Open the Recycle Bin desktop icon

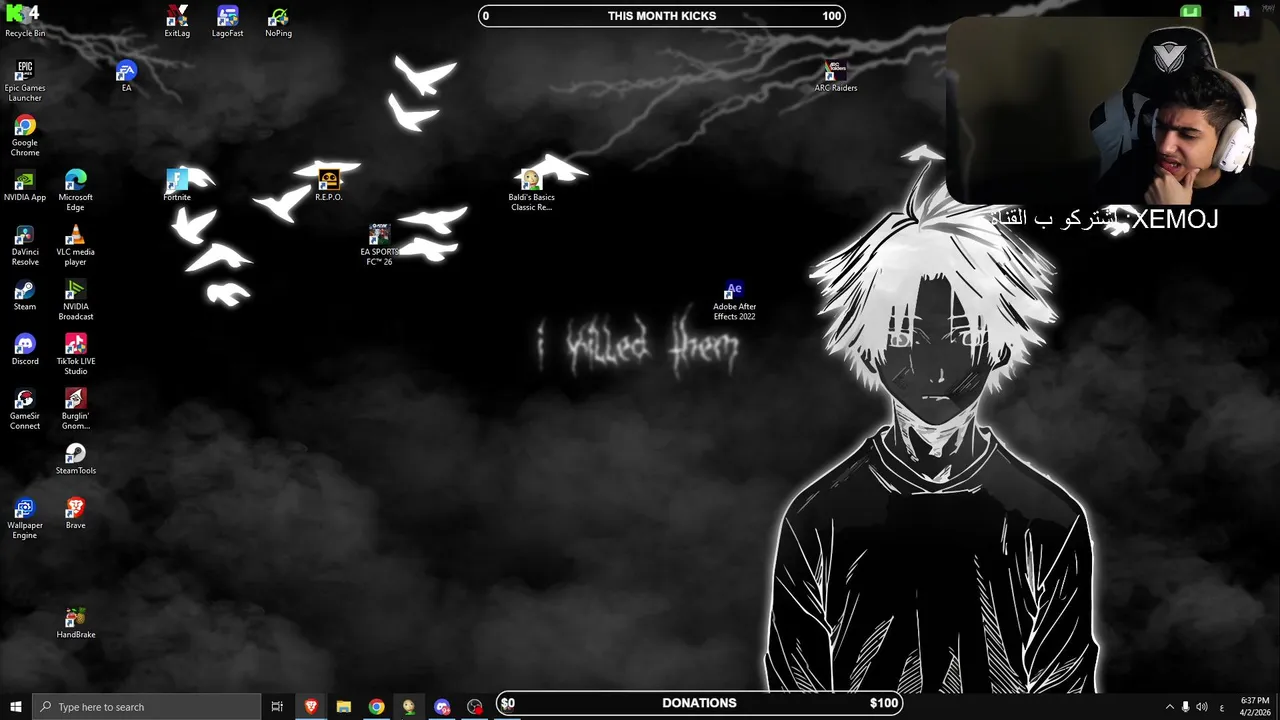25,20
